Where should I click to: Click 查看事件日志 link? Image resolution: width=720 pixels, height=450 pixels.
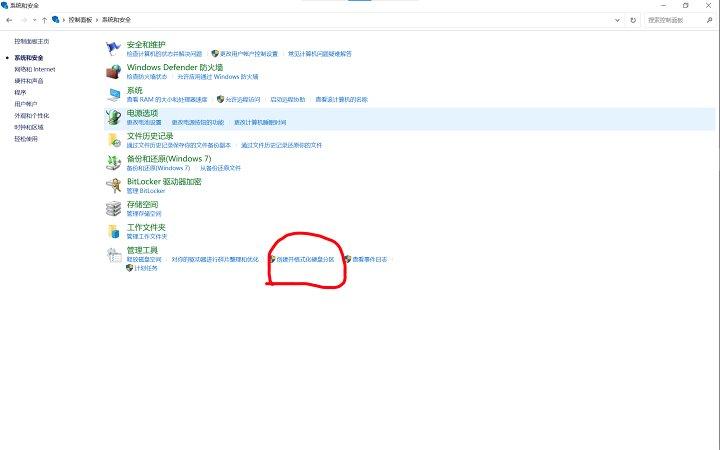click(370, 259)
